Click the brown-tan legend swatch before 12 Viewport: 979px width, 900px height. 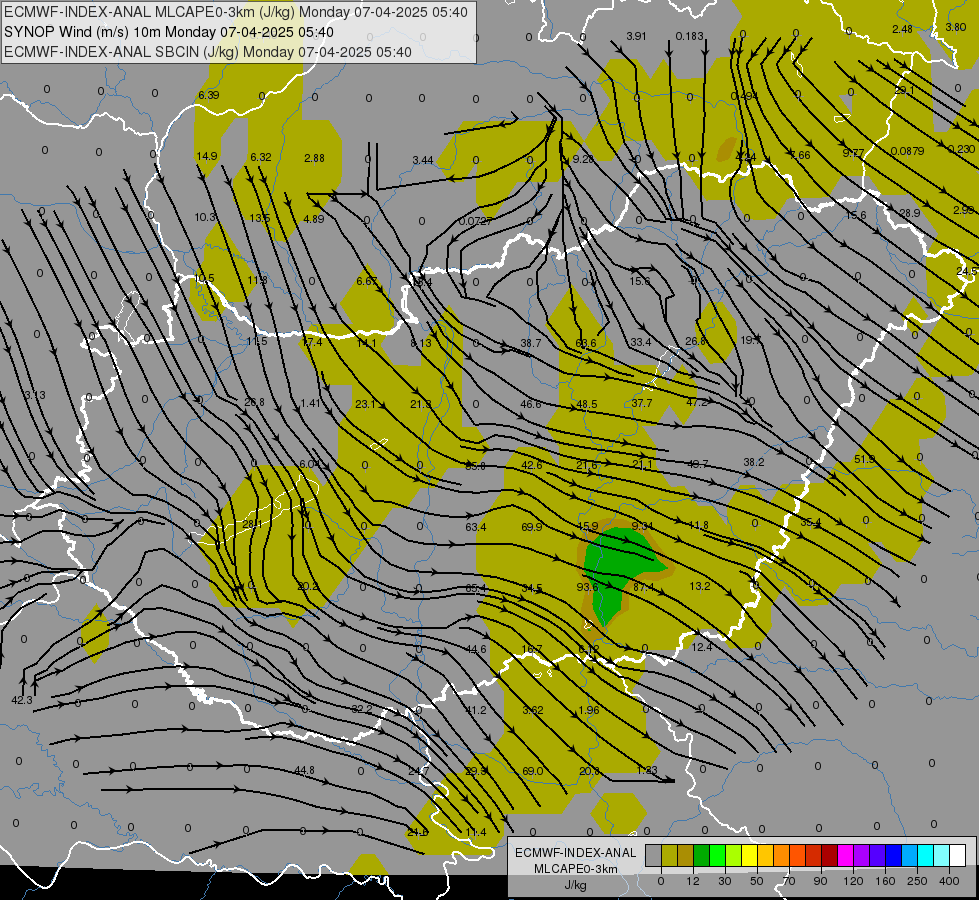[x=686, y=855]
